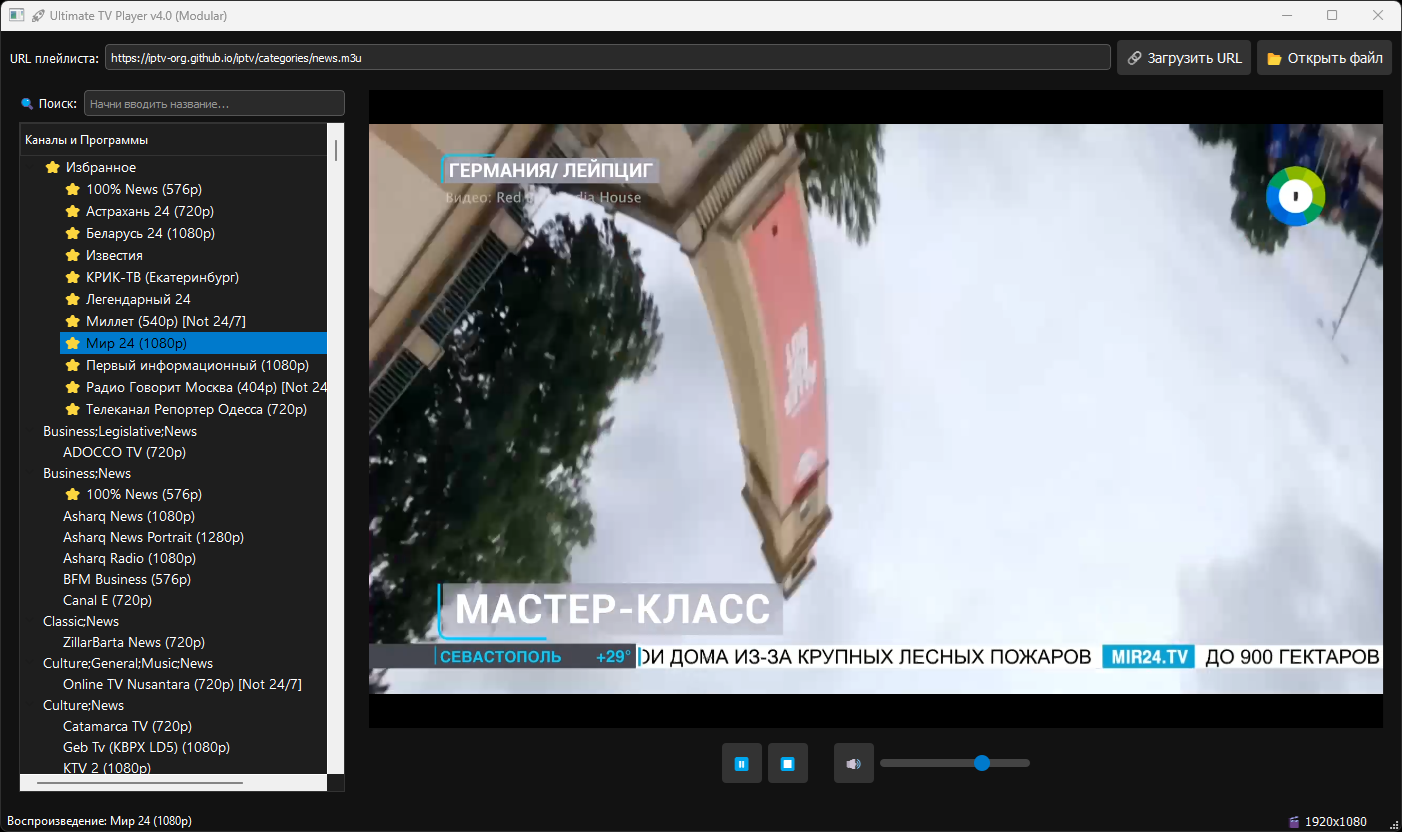Screen dimensions: 1402x832
Task: Click the star beside Легендарный 24
Action: 72,299
